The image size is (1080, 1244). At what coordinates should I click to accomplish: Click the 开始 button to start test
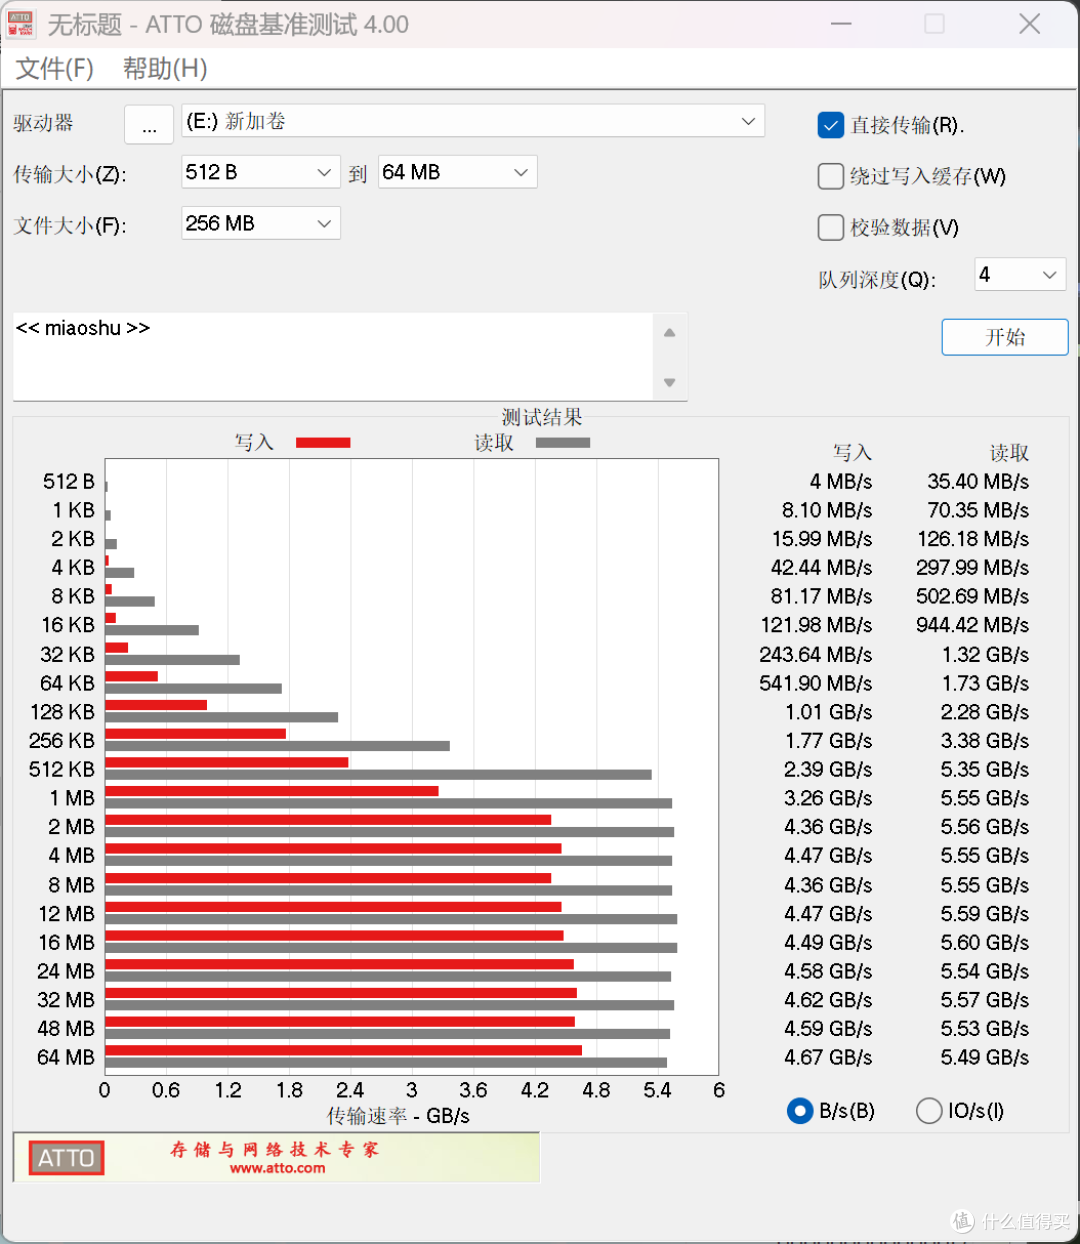pyautogui.click(x=1005, y=337)
